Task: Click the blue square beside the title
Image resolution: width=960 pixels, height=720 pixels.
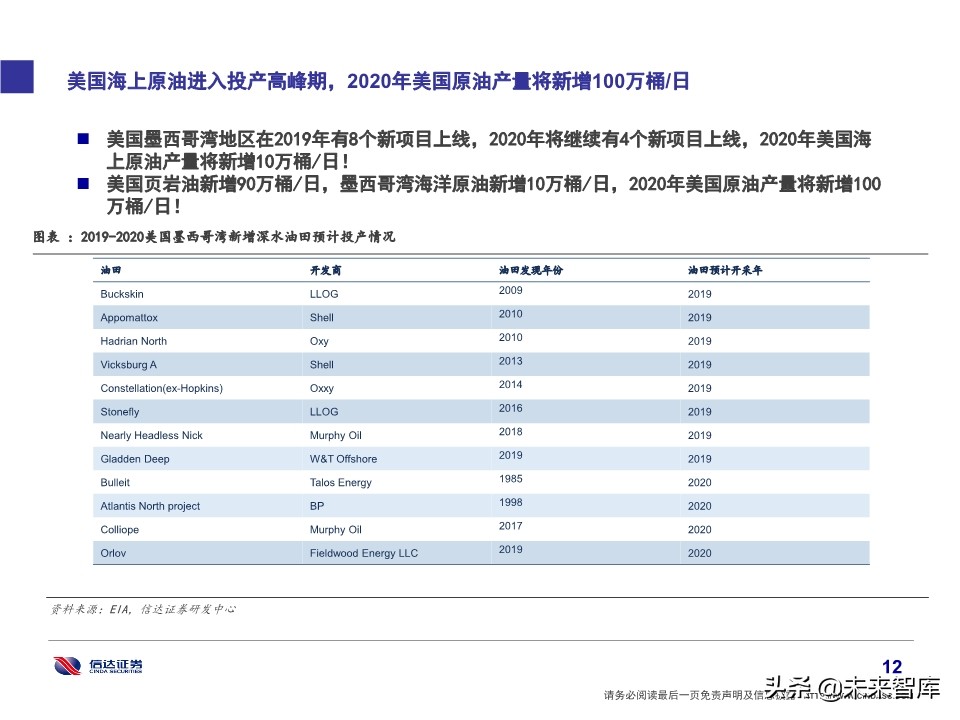Action: [17, 77]
